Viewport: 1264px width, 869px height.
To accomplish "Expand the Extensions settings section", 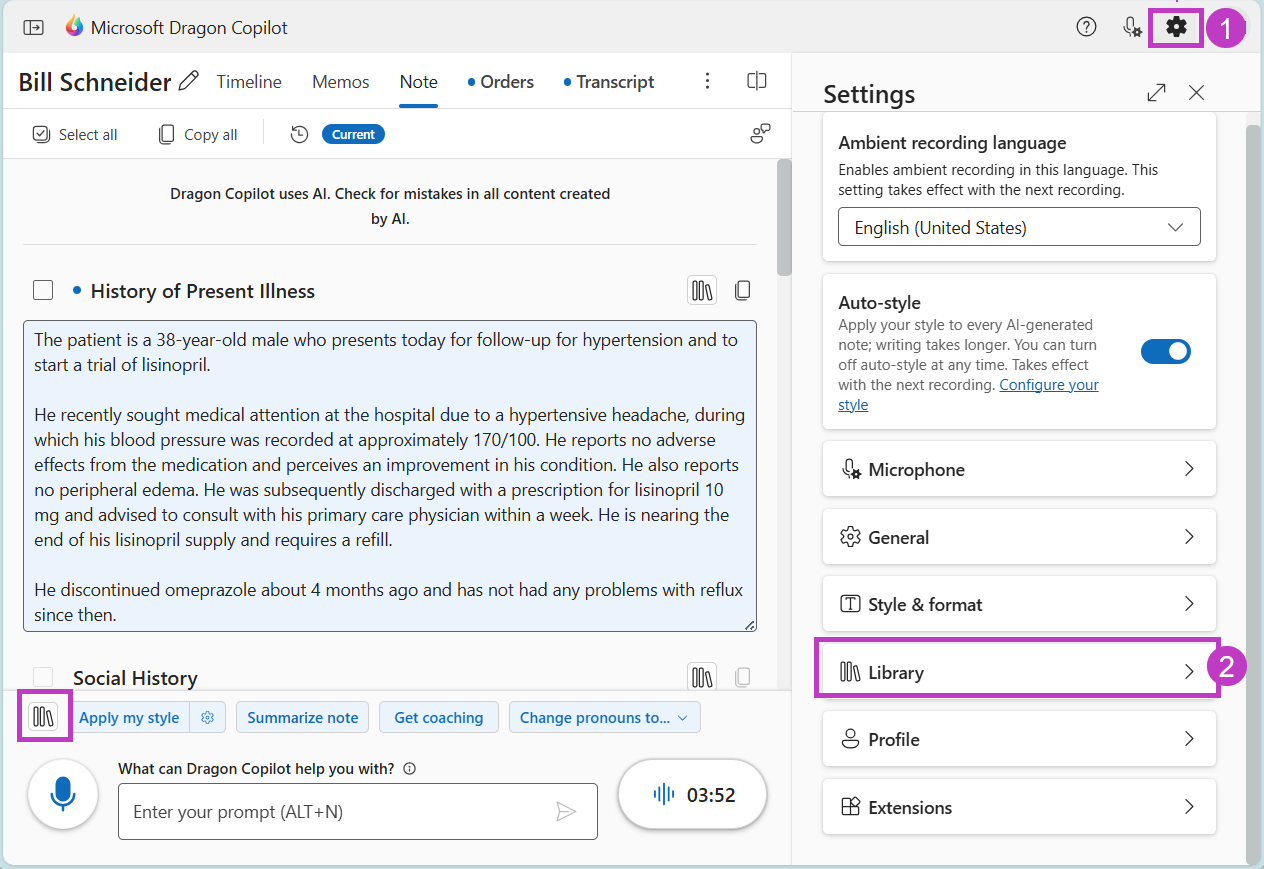I will pyautogui.click(x=1019, y=807).
